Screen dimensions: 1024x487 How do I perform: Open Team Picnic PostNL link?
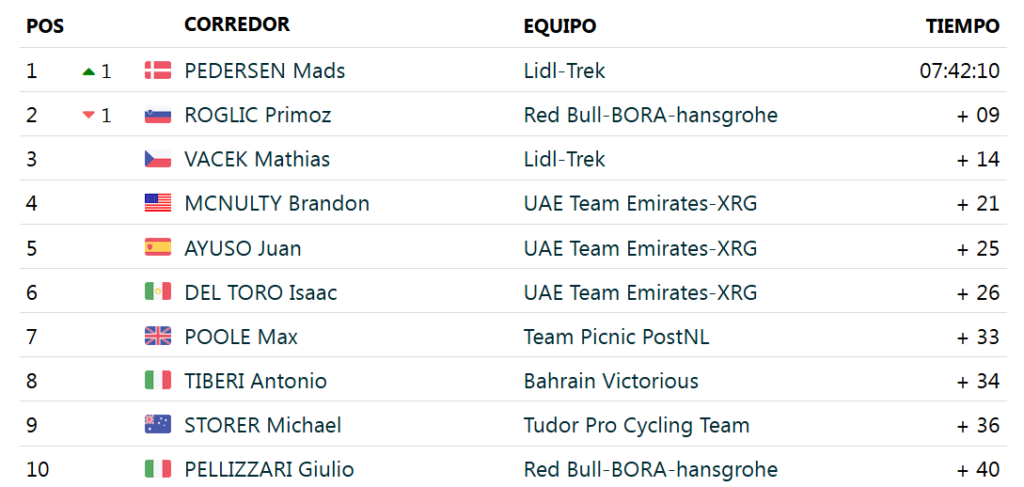pyautogui.click(x=616, y=336)
